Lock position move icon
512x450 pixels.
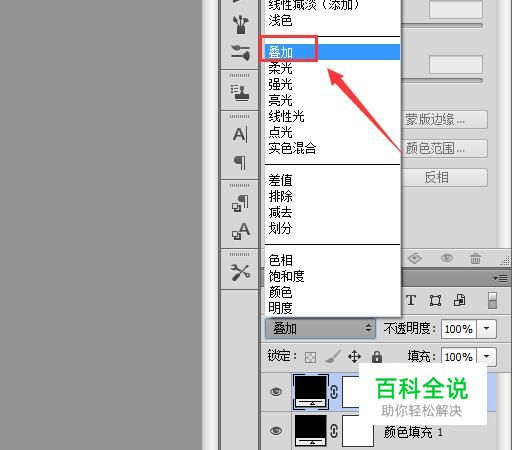[x=354, y=357]
